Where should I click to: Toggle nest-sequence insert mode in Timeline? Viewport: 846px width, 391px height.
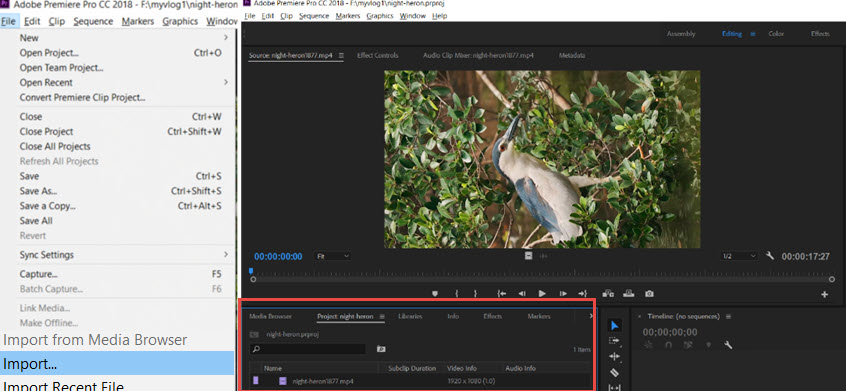[649, 345]
